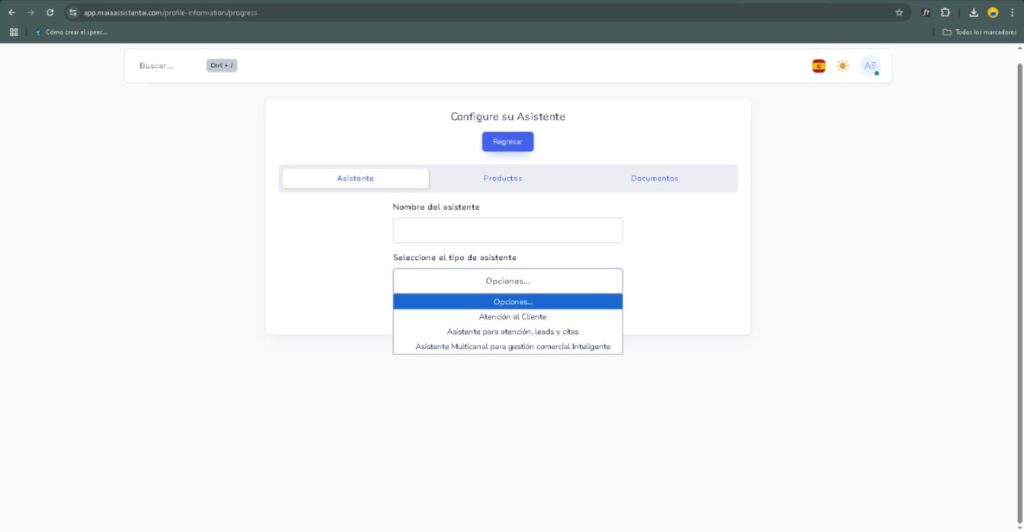This screenshot has width=1024, height=532.
Task: Switch to the Documentos tab
Action: click(654, 178)
